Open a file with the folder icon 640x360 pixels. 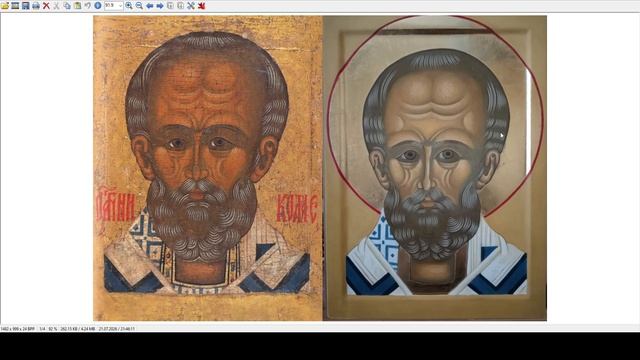point(5,6)
